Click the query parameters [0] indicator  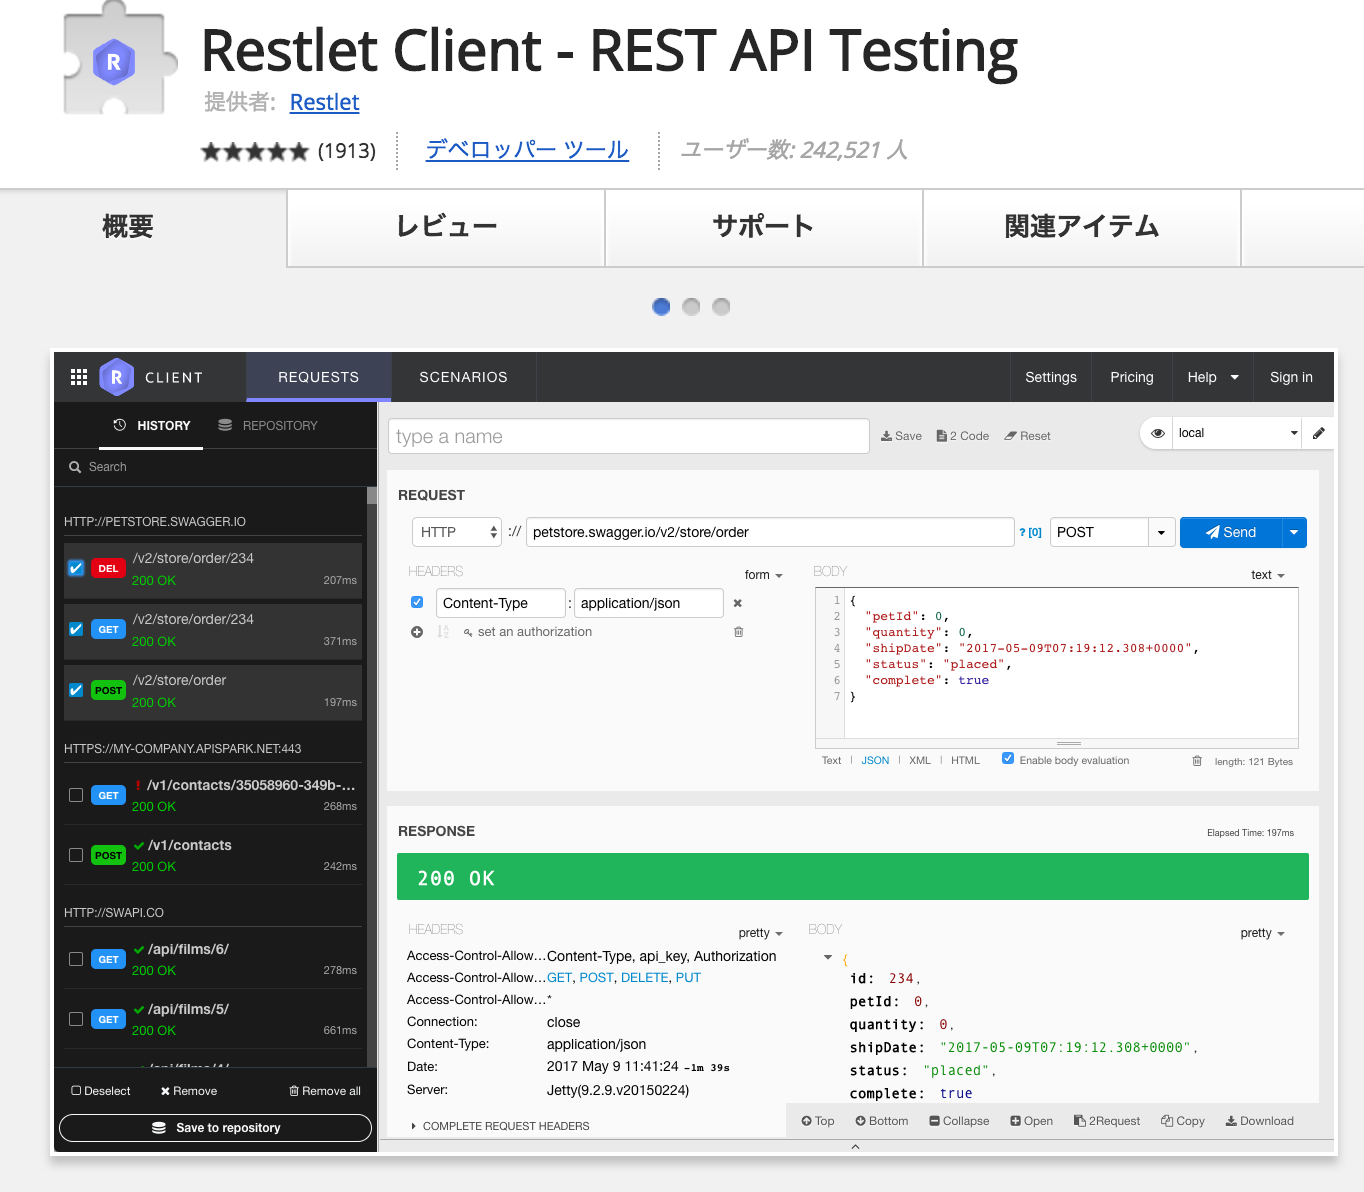1030,533
